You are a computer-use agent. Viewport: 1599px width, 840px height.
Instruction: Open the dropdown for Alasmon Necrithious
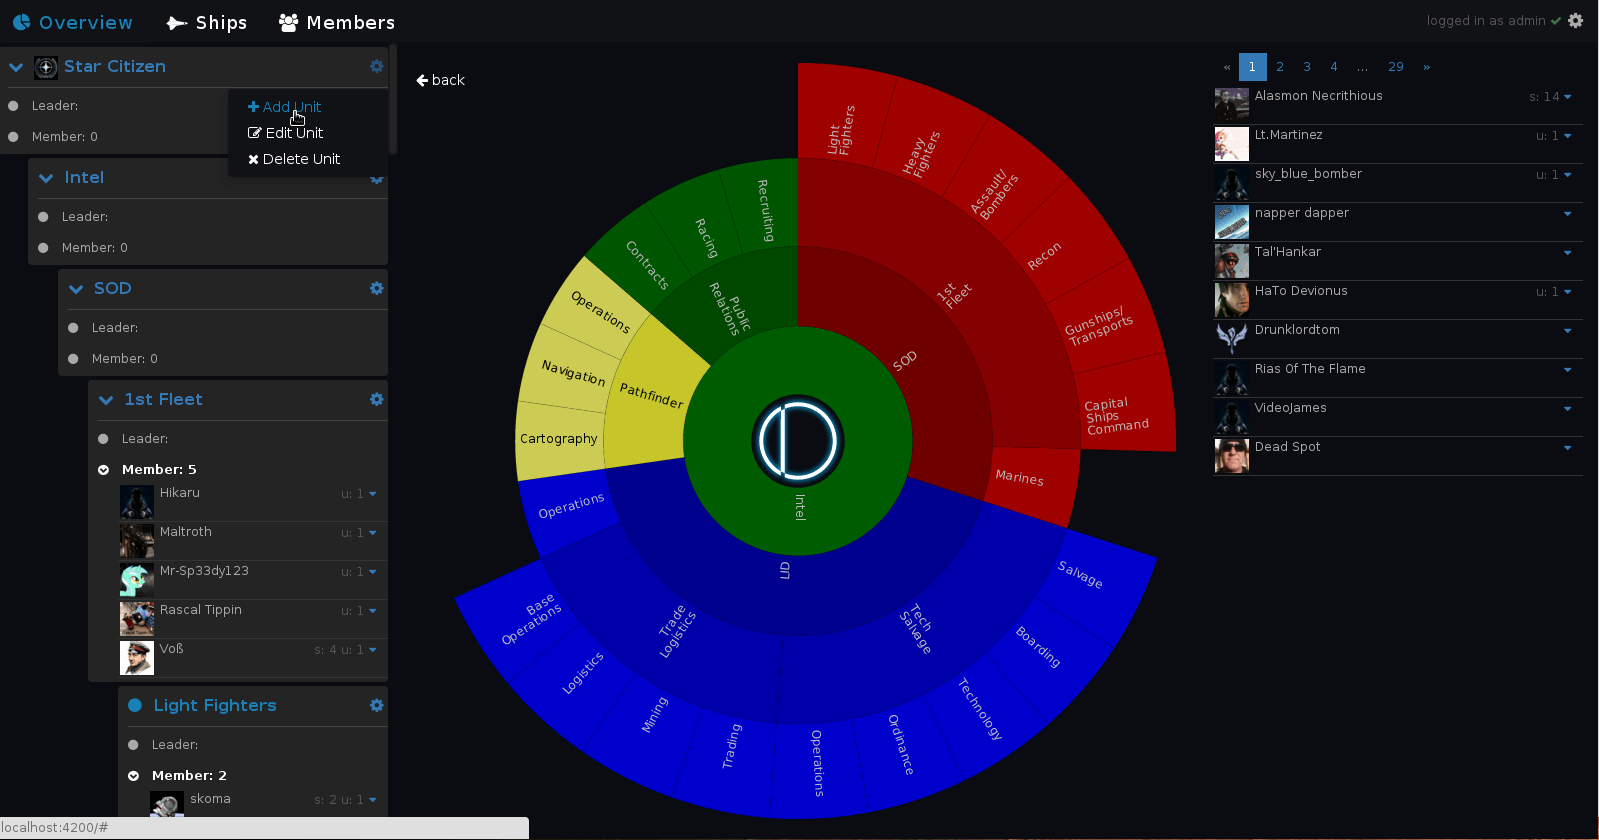[x=1567, y=97]
